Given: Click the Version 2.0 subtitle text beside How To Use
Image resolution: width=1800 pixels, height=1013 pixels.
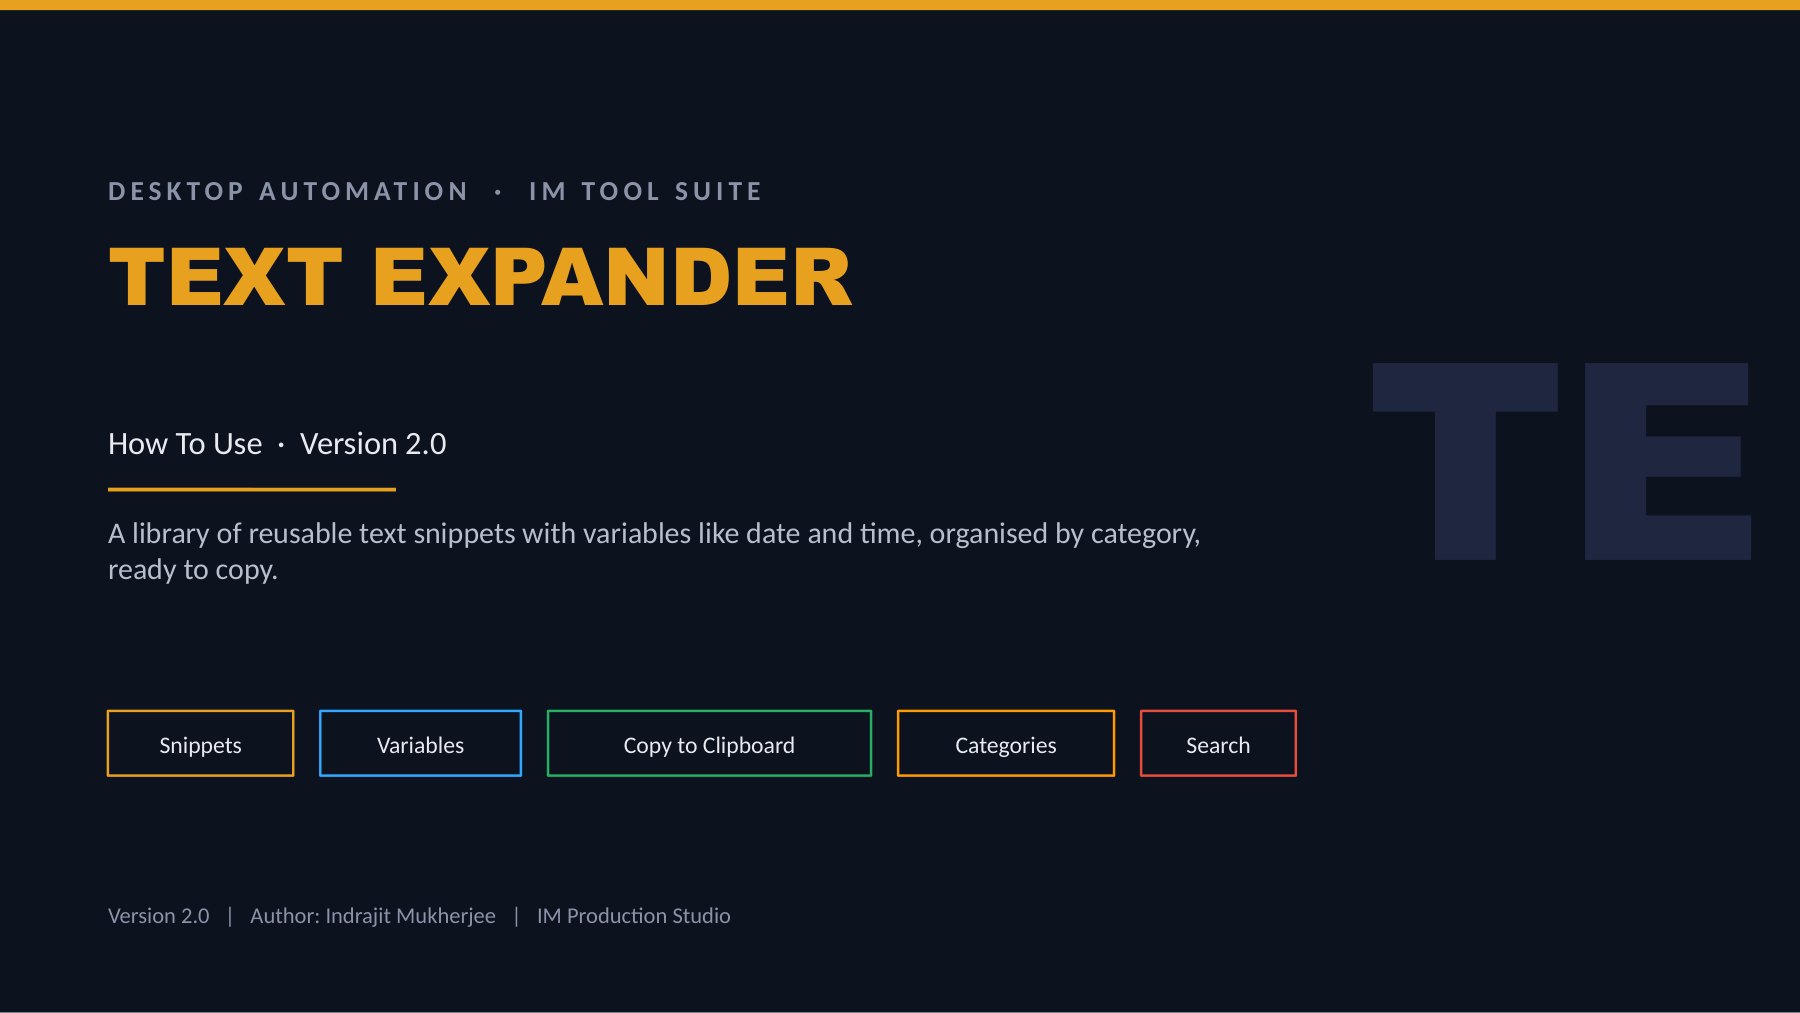Looking at the screenshot, I should coord(373,443).
